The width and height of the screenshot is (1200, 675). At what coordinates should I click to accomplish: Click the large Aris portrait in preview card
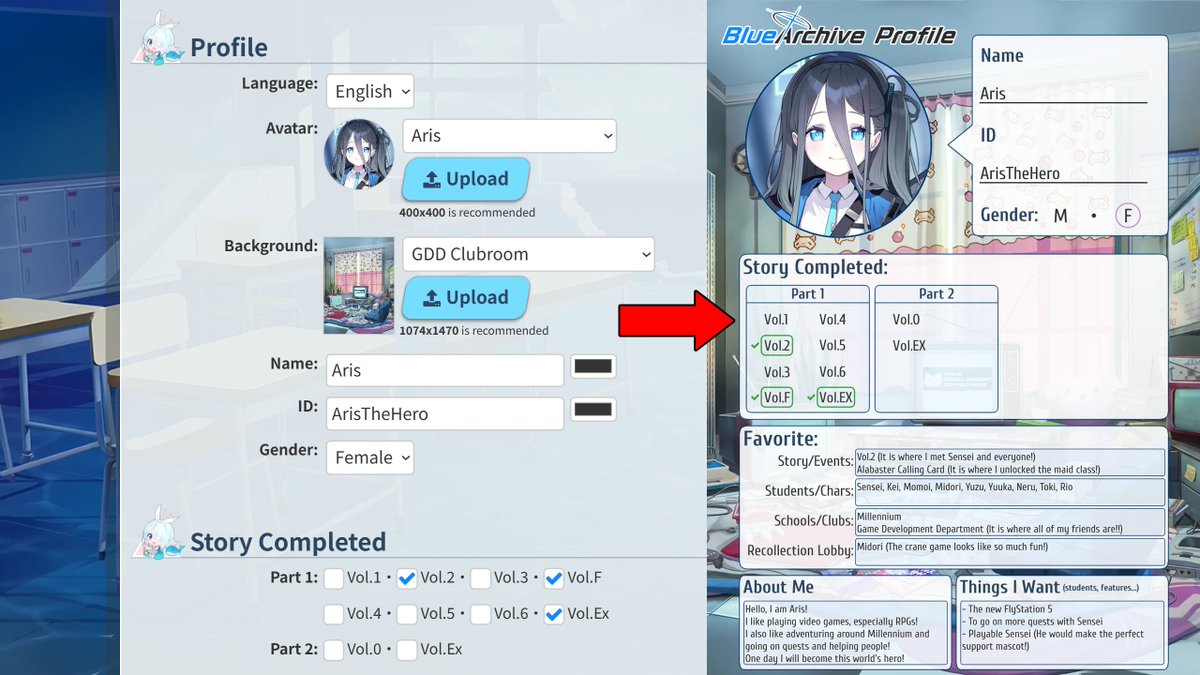point(838,145)
